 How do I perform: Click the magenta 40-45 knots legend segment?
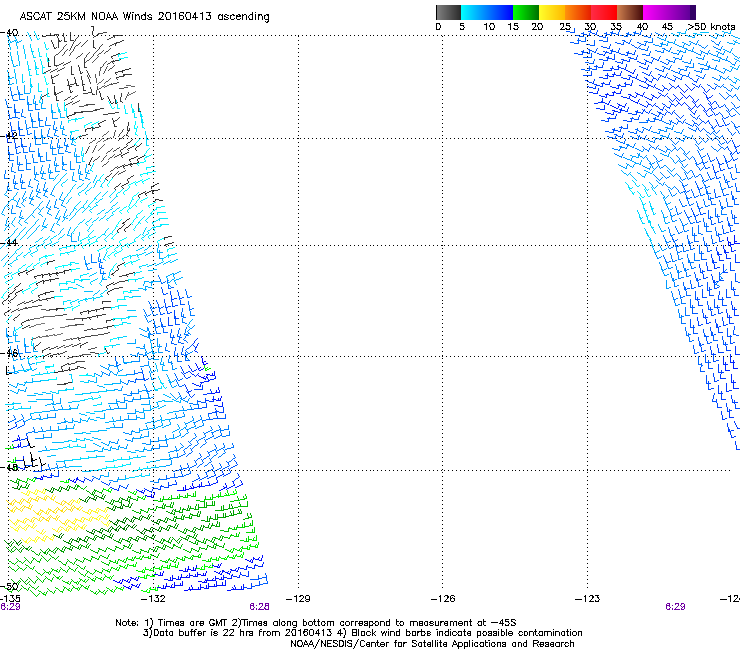(656, 12)
